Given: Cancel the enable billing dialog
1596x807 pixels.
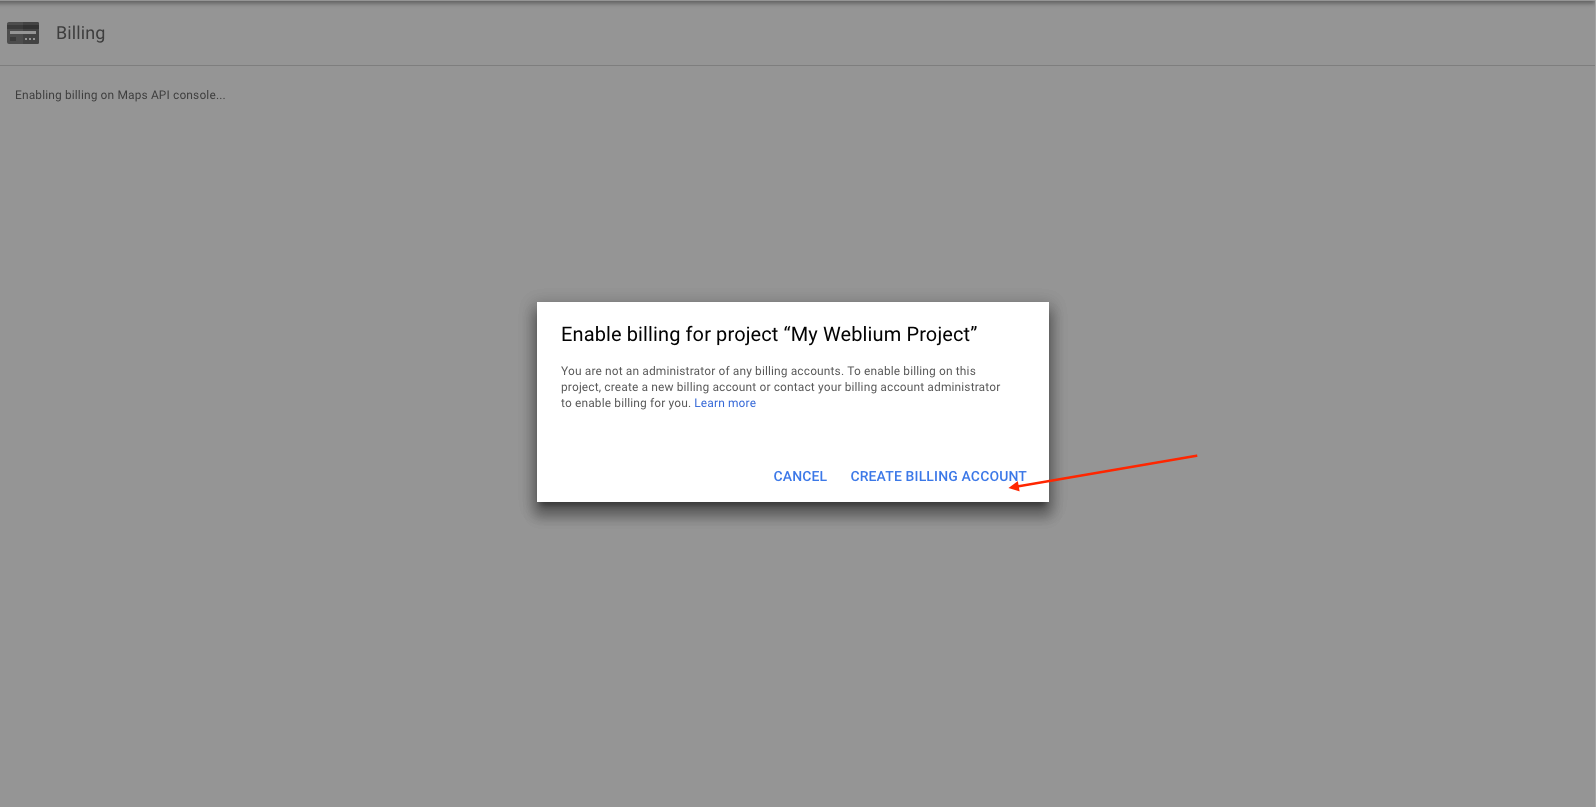Looking at the screenshot, I should click(x=800, y=476).
